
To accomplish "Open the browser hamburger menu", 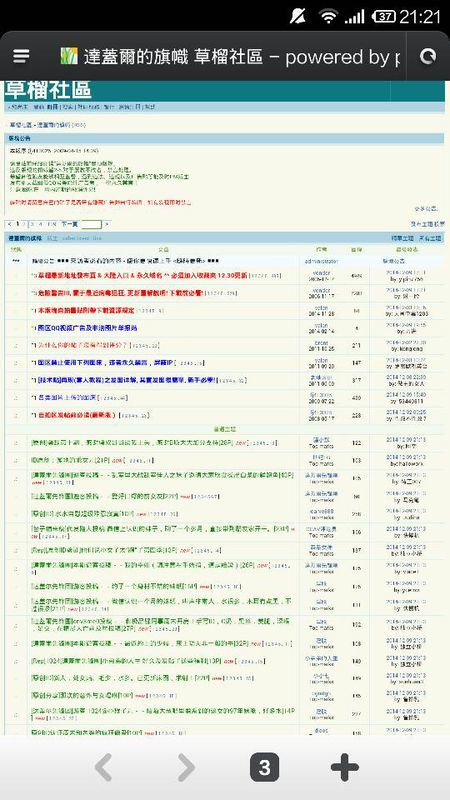I will [x=21, y=56].
